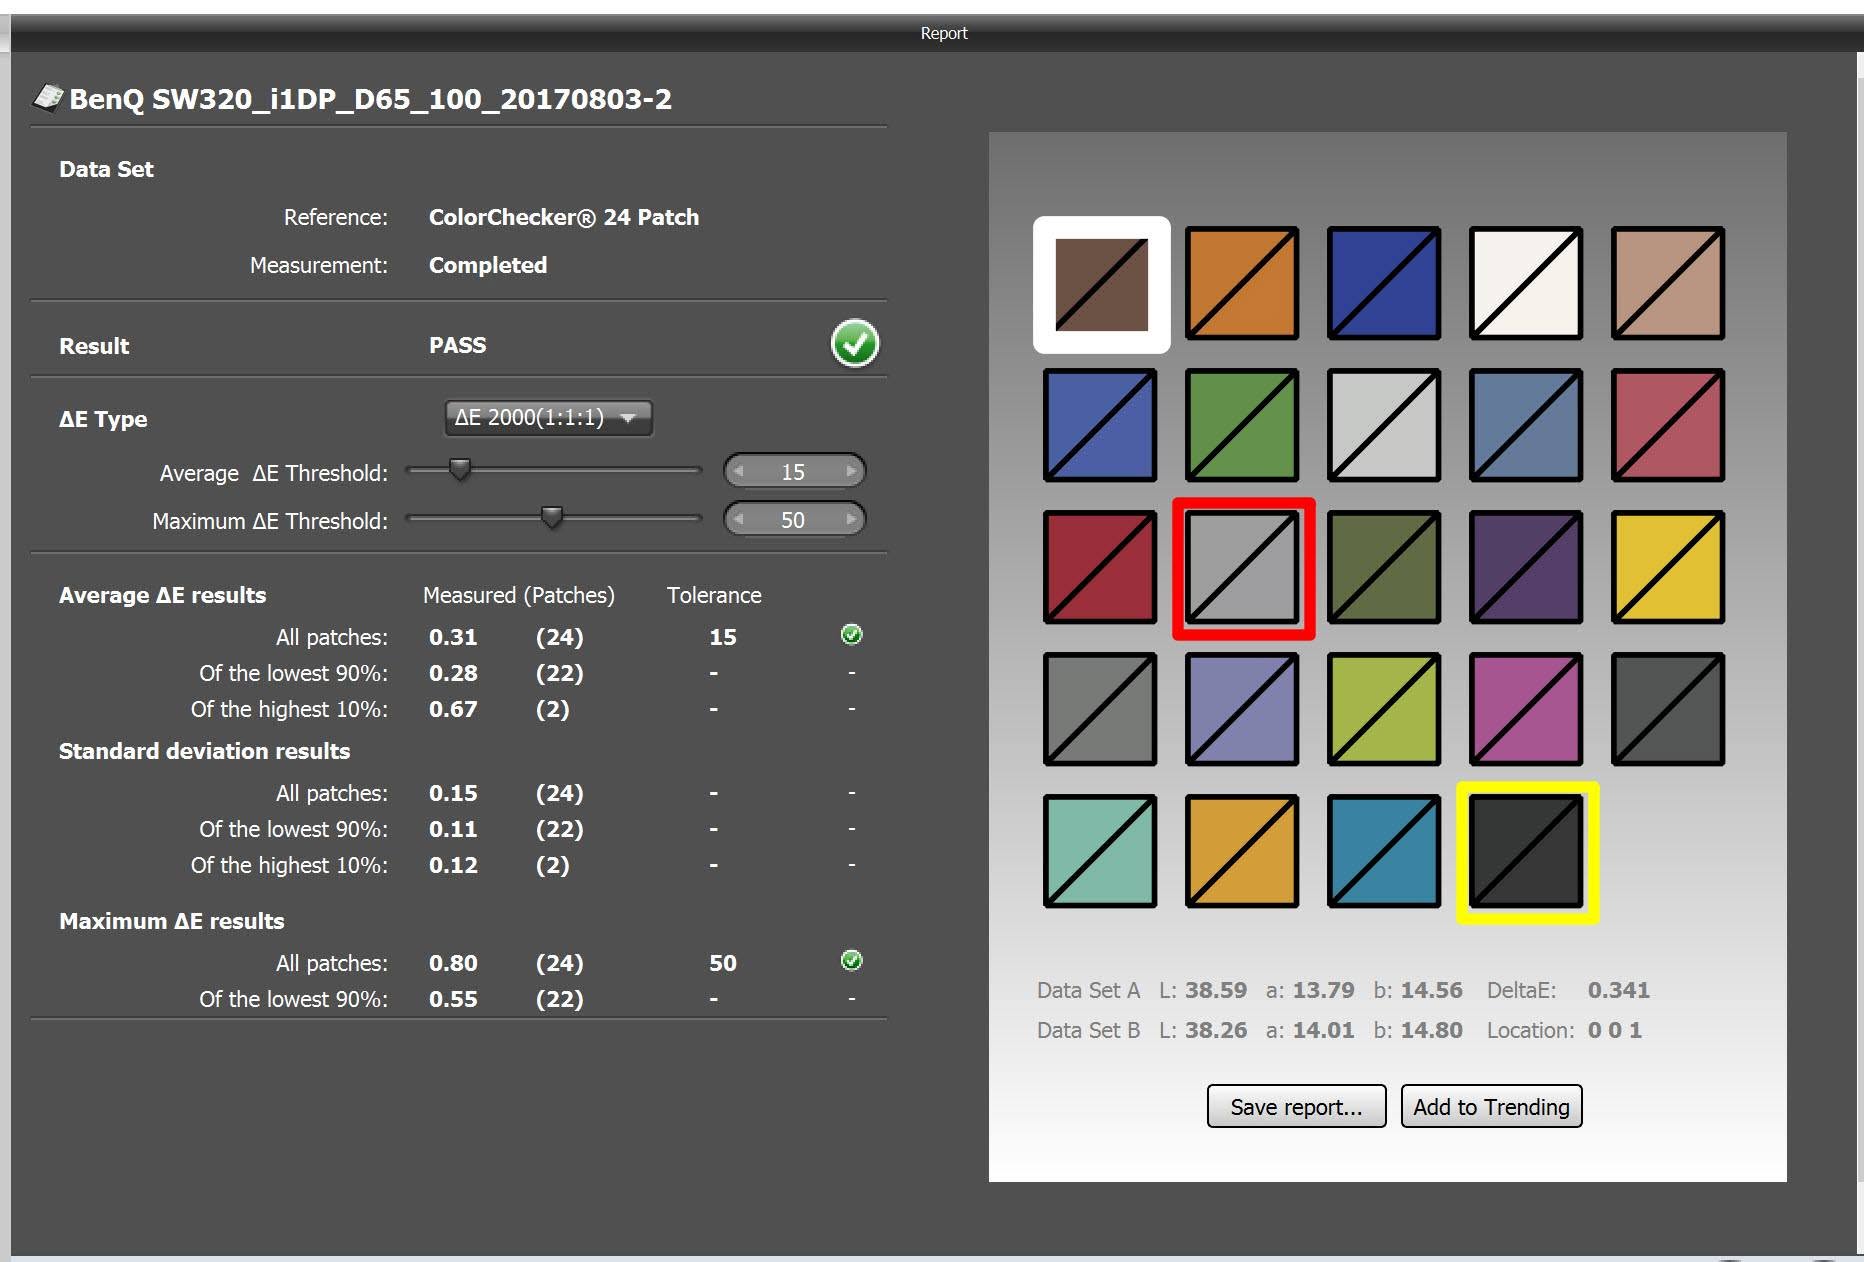Select the magenta color patch

(1526, 710)
